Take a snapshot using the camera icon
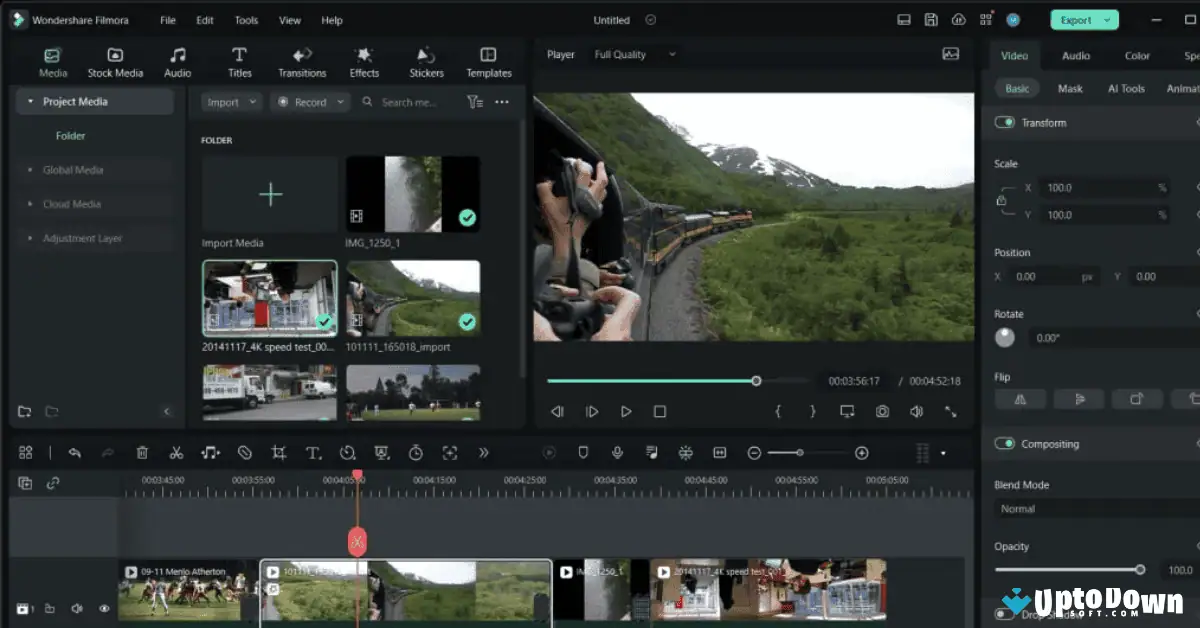Image resolution: width=1200 pixels, height=628 pixels. pos(881,410)
